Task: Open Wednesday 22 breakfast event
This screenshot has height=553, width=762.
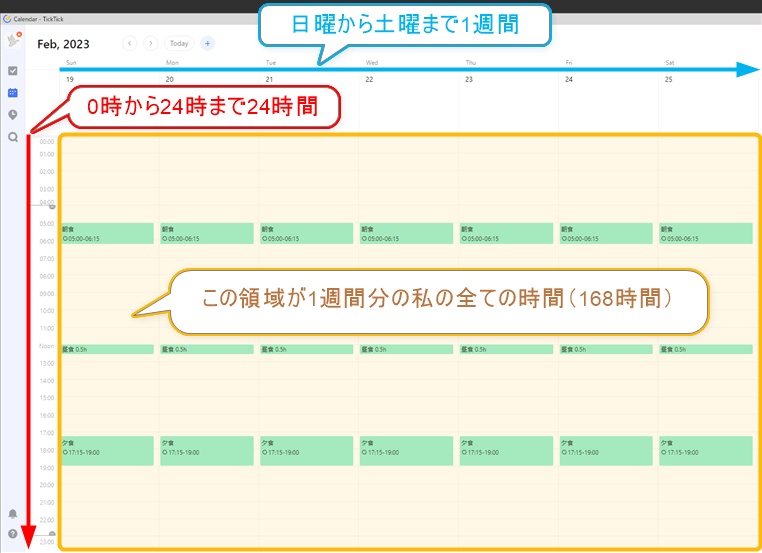Action: click(x=406, y=234)
